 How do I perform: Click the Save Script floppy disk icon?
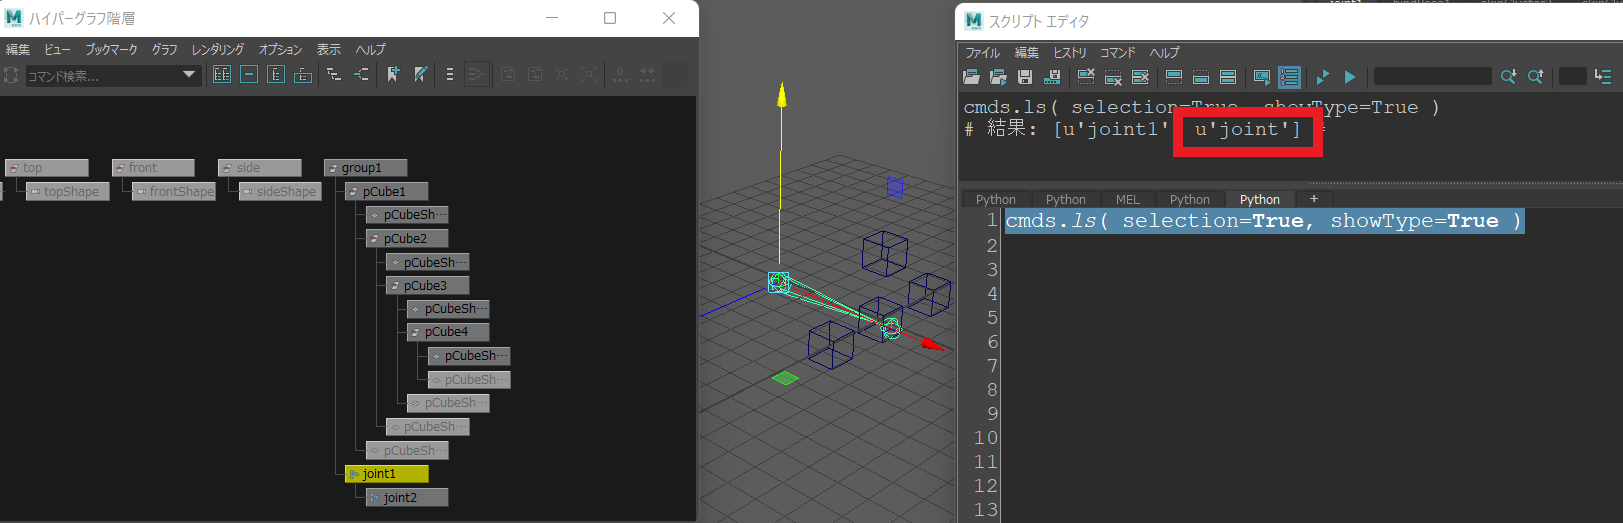1025,77
